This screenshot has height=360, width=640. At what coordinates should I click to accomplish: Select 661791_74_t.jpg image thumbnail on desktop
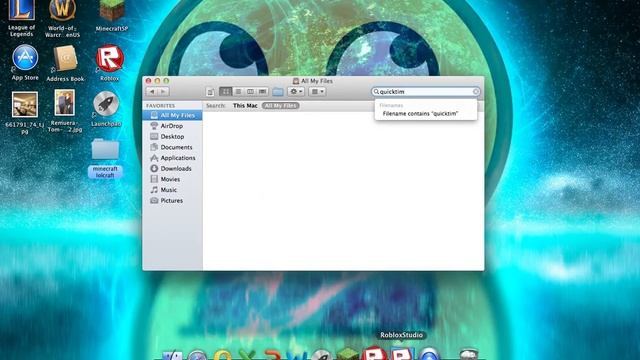(x=24, y=104)
